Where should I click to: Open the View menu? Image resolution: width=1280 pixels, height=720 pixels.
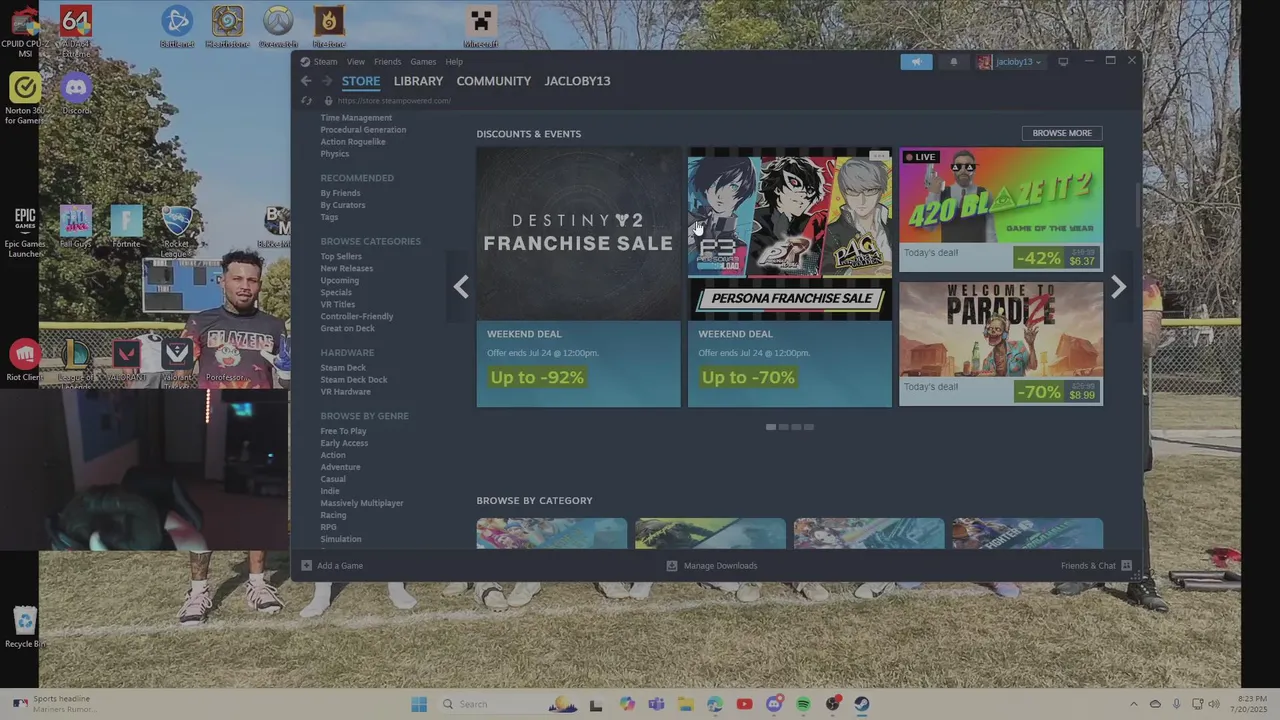click(356, 62)
